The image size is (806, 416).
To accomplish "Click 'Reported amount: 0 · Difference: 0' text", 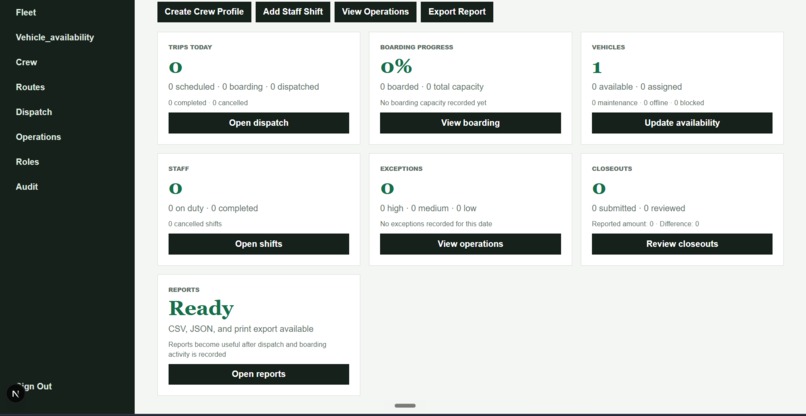I will pos(646,224).
